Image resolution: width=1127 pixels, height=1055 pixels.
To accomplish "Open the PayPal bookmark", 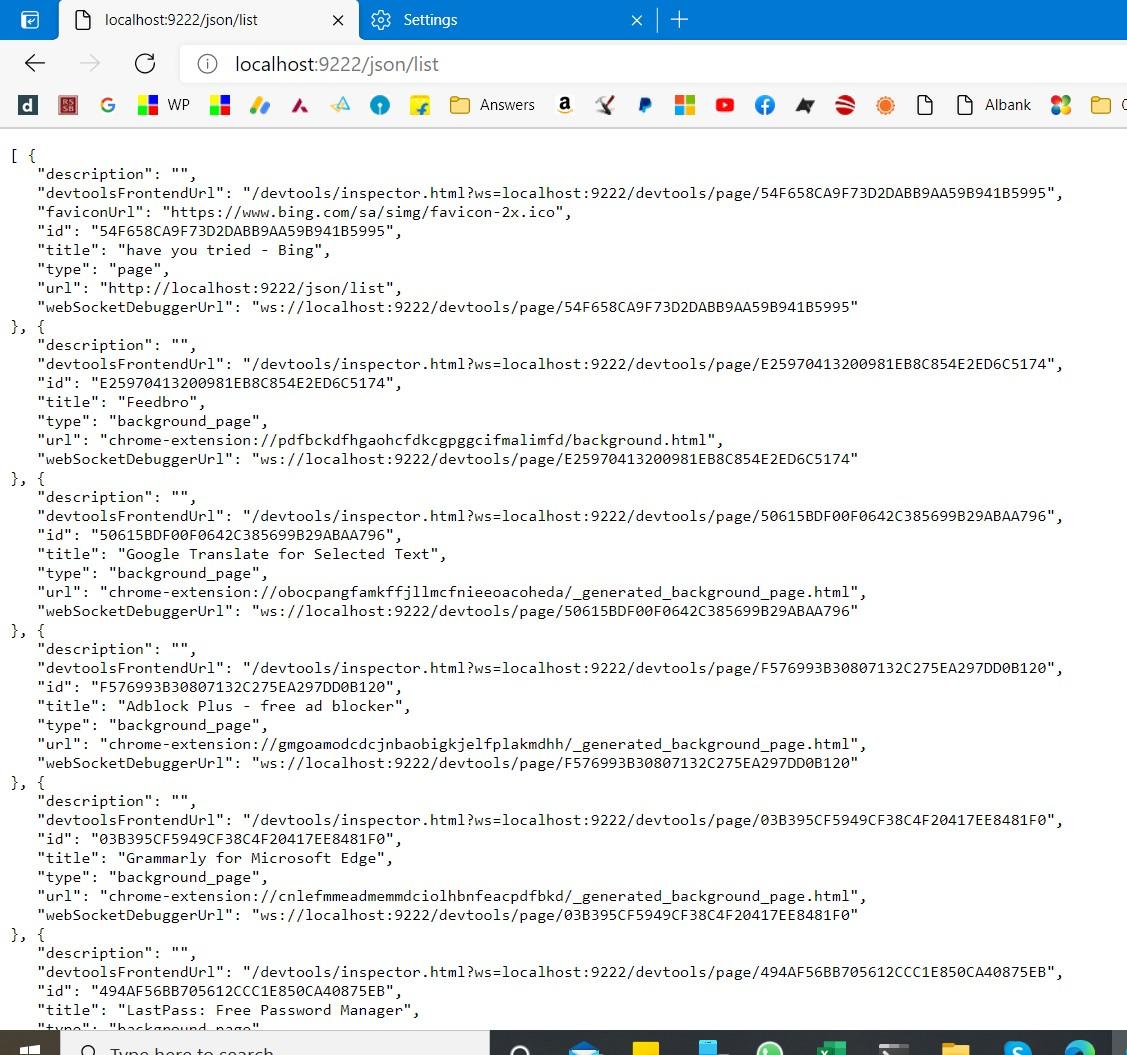I will pyautogui.click(x=645, y=106).
